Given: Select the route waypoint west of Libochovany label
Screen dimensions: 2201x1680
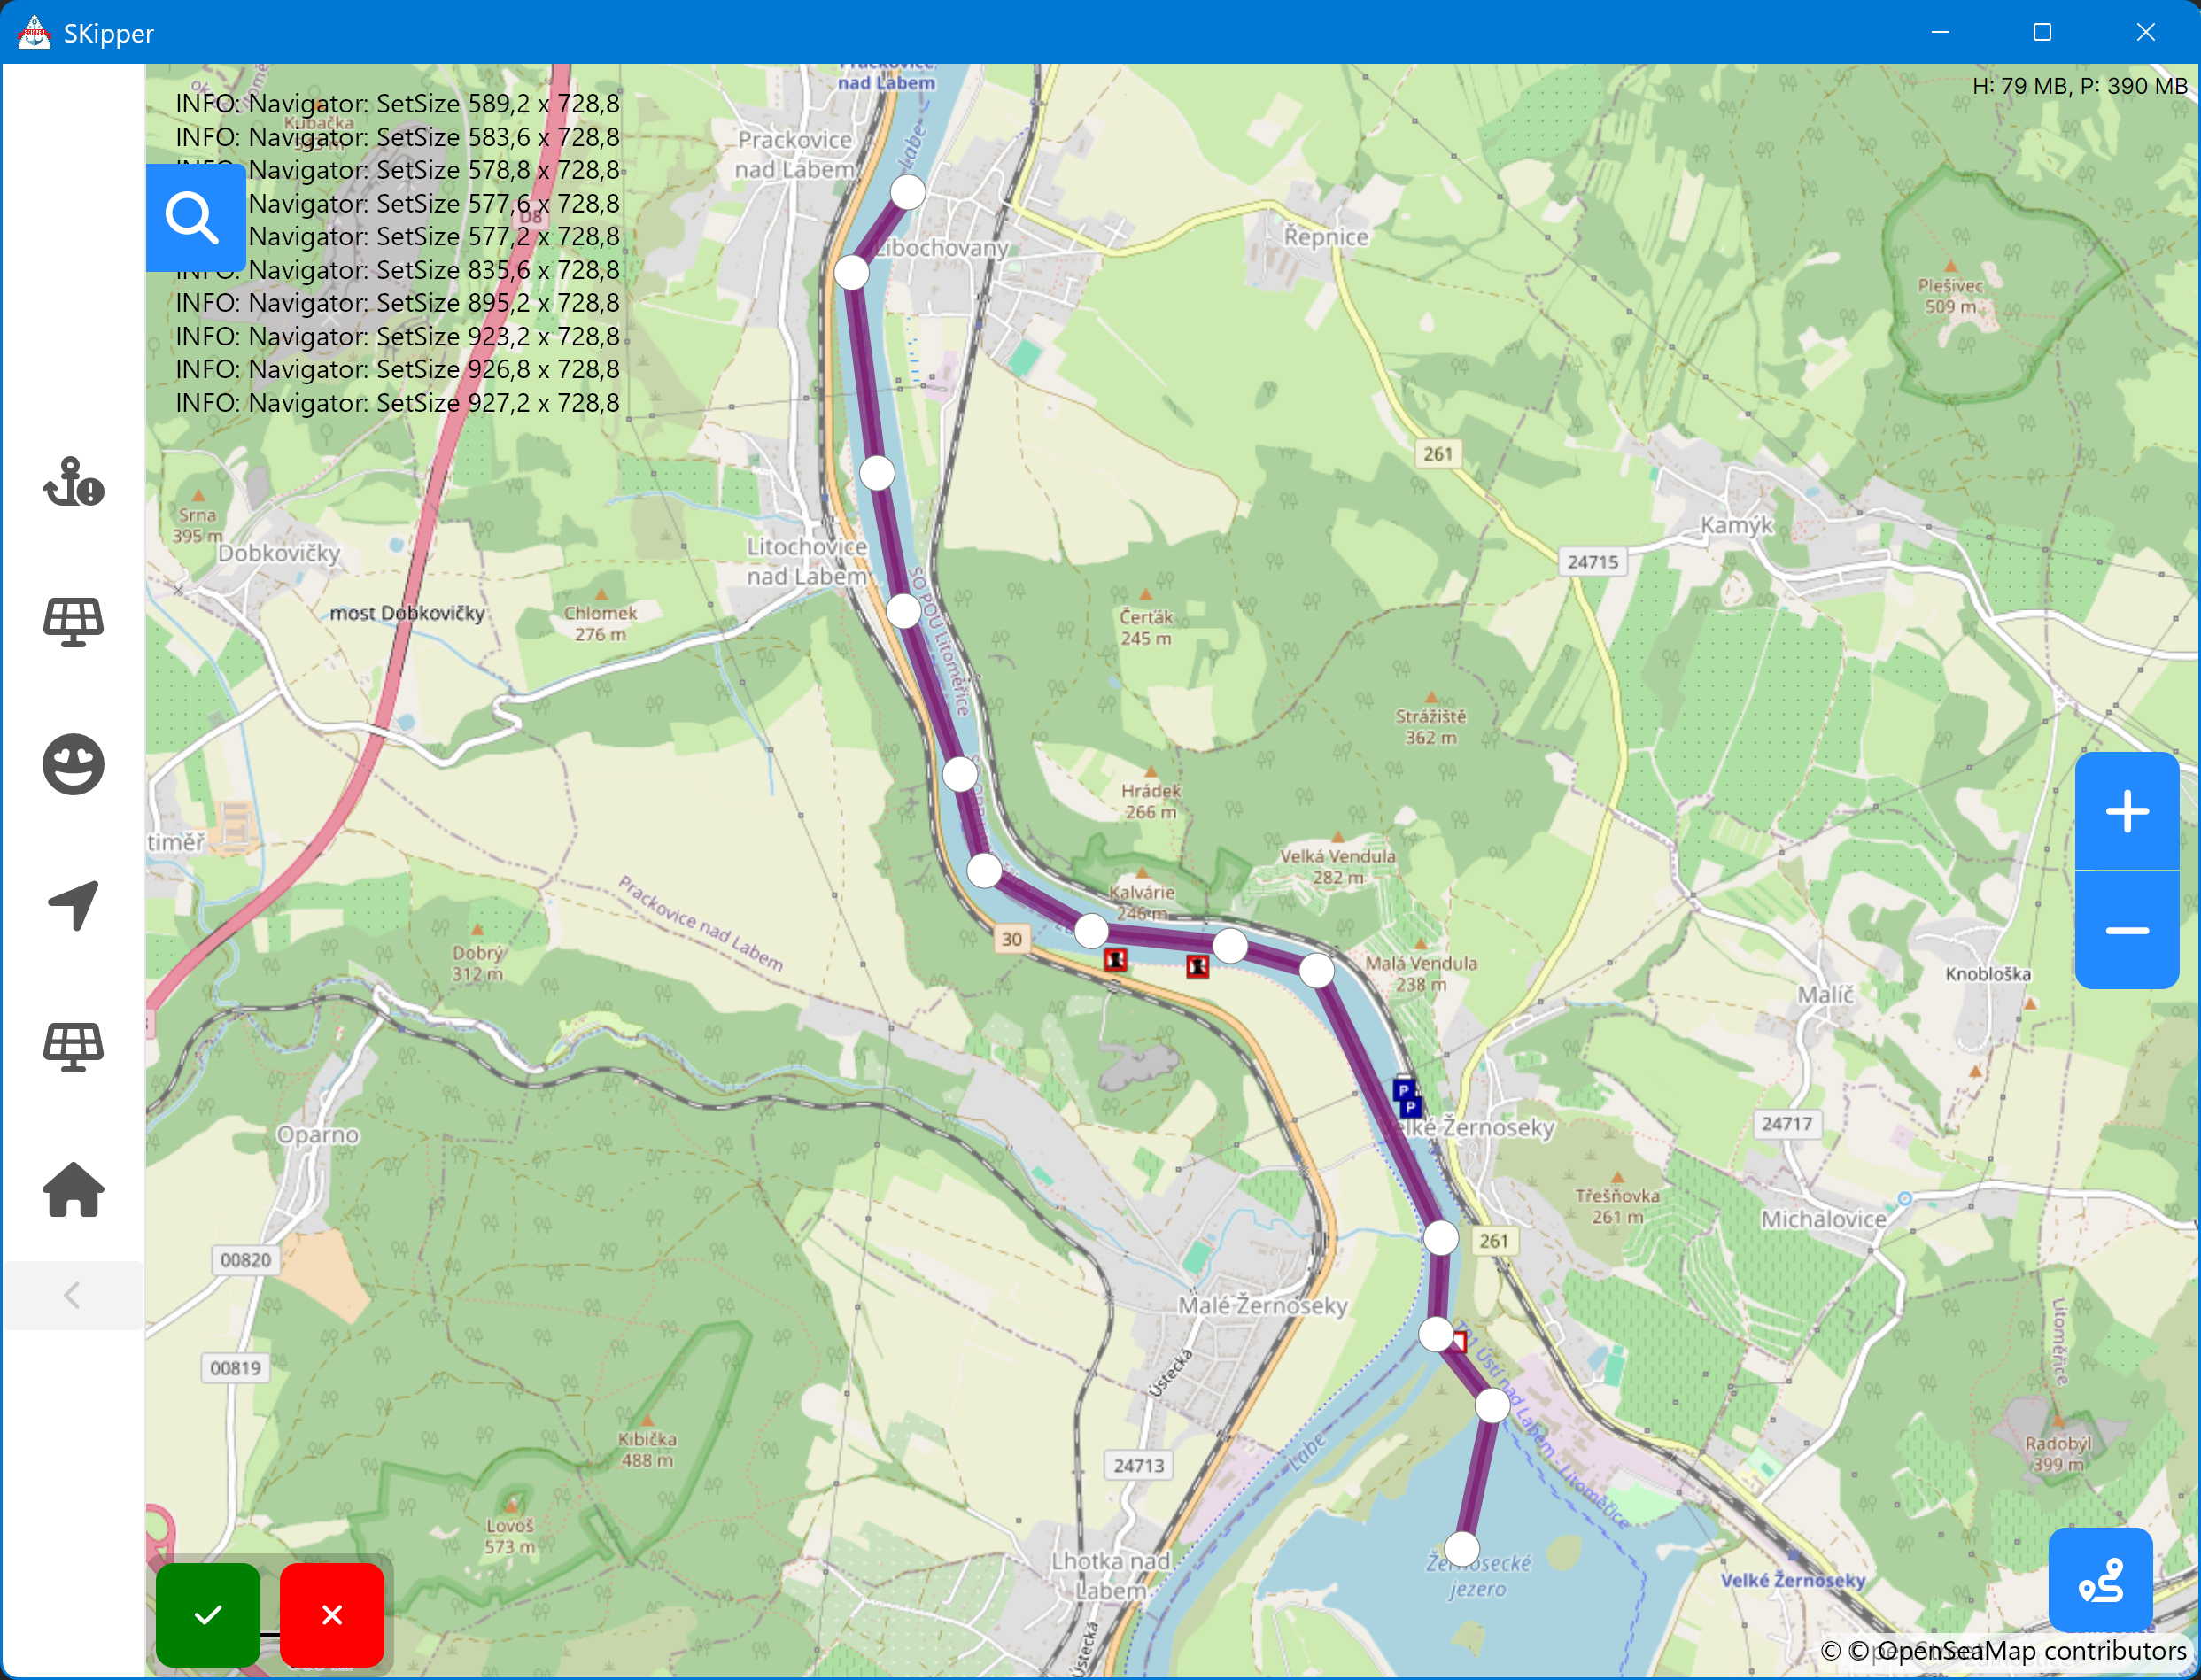Looking at the screenshot, I should pos(851,272).
